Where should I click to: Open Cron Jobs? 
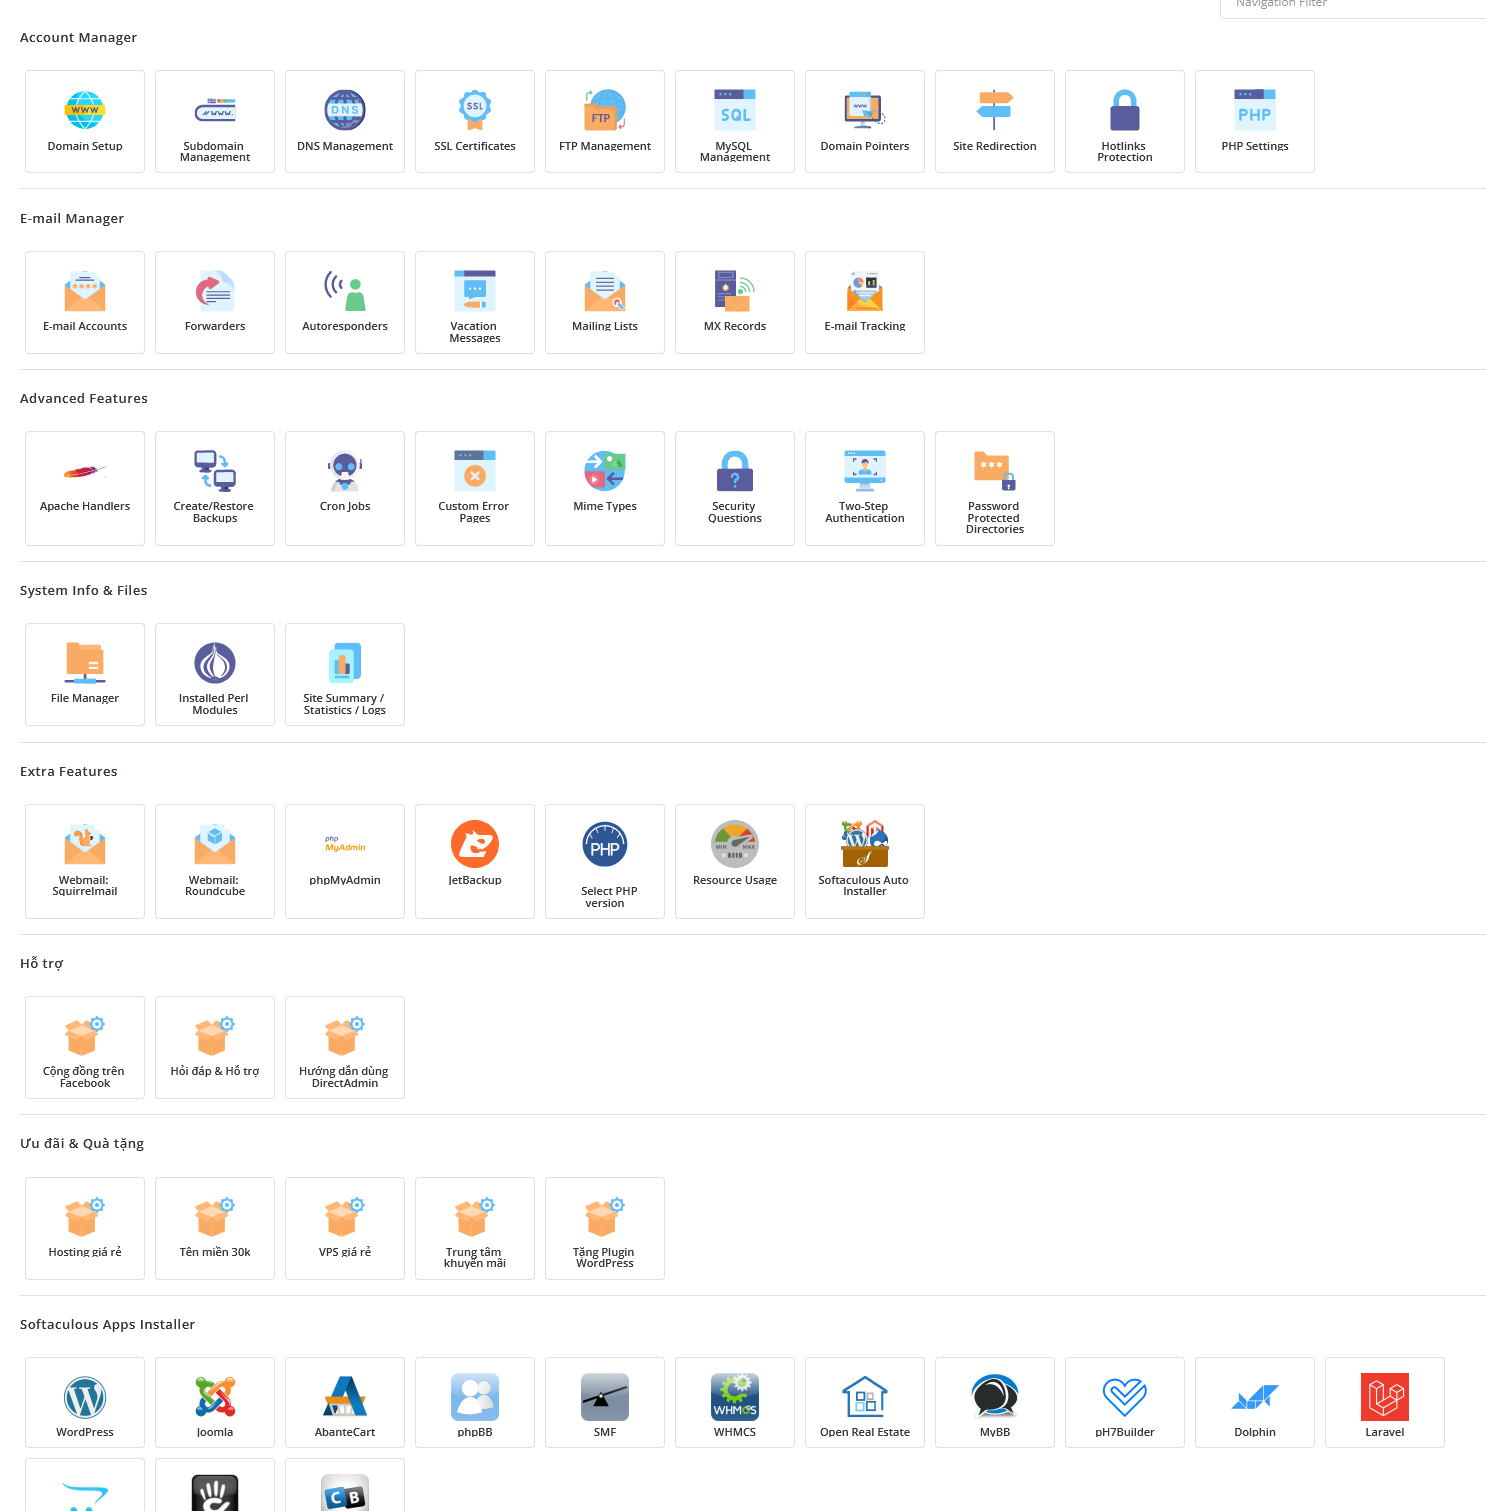(x=345, y=488)
